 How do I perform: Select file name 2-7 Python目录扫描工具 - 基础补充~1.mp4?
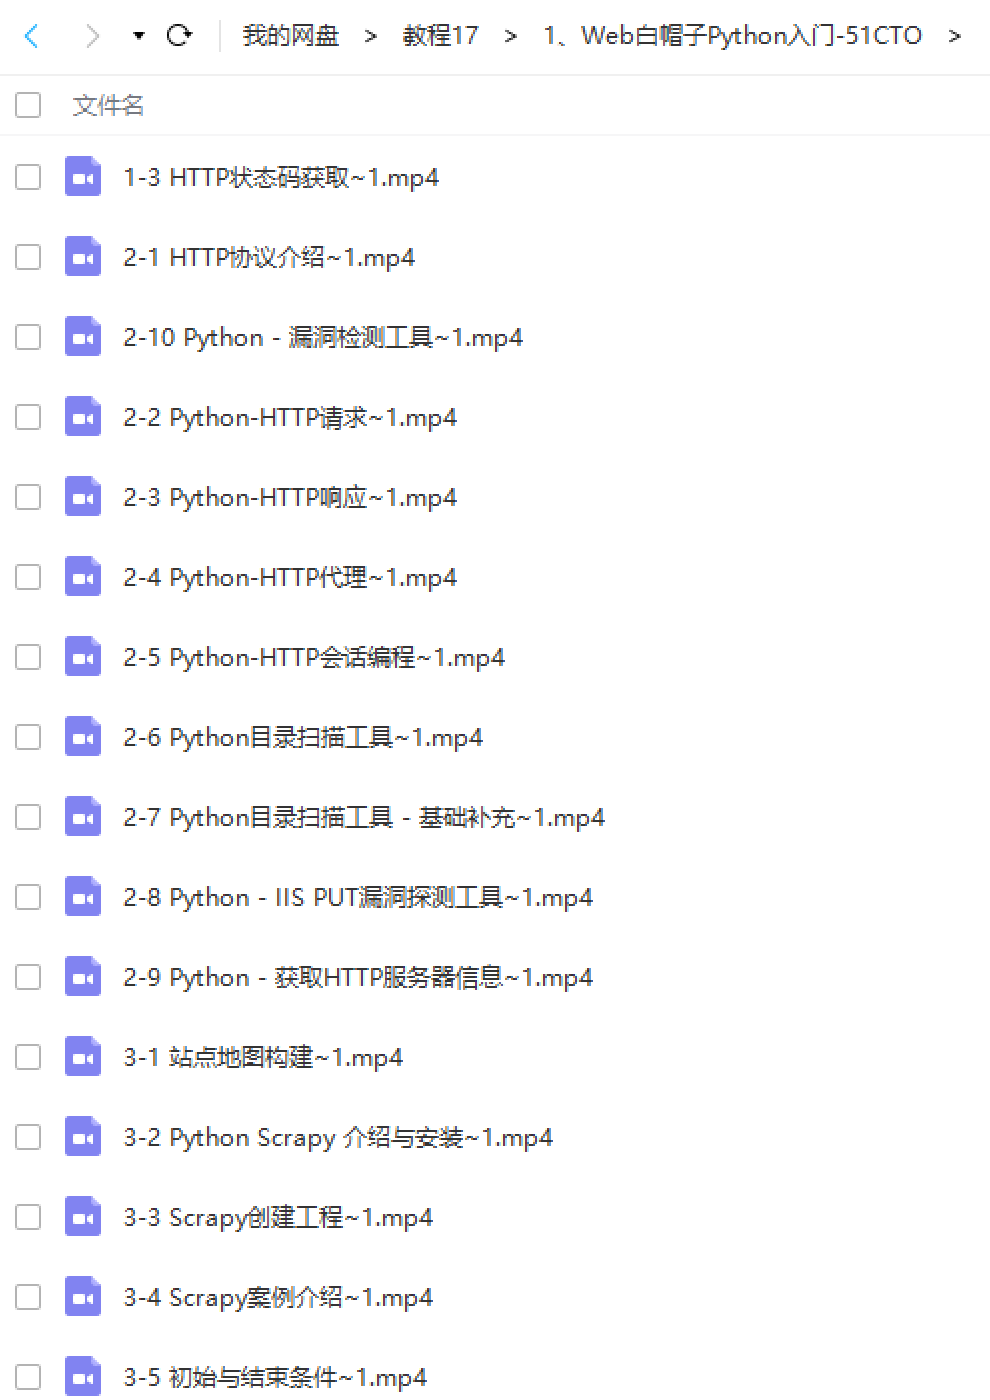tap(364, 818)
